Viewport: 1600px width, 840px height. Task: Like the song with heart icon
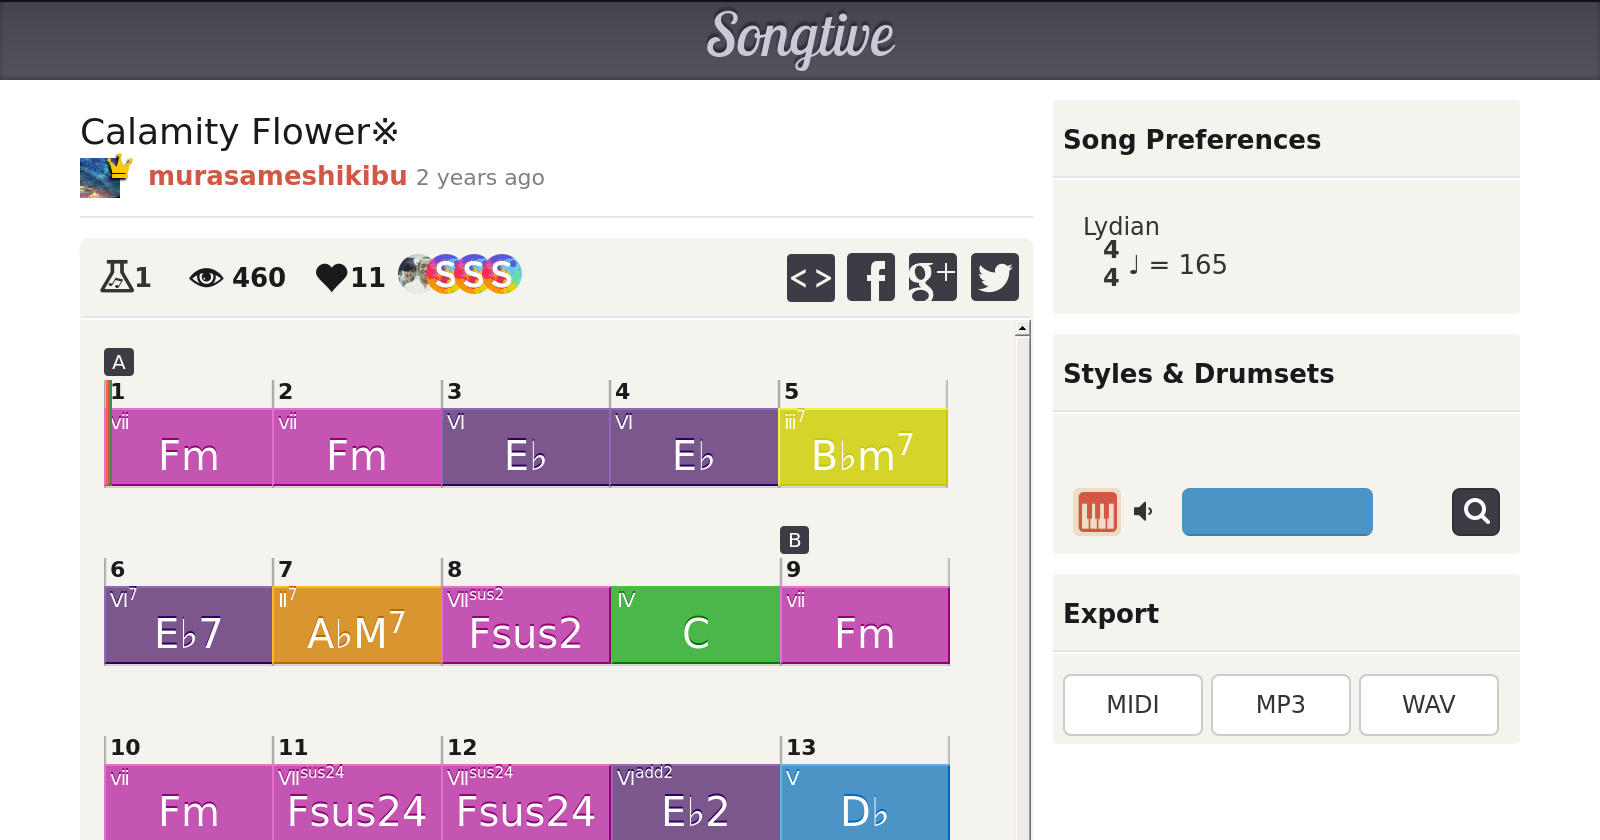point(331,277)
